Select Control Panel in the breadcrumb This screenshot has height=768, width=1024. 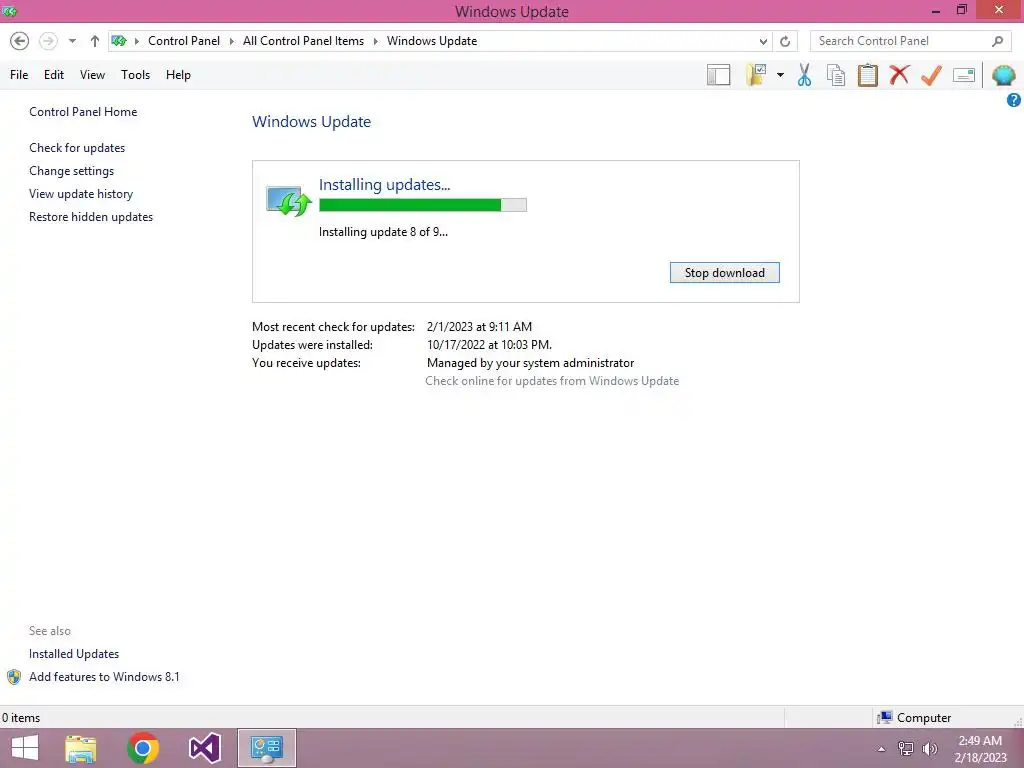(x=184, y=41)
